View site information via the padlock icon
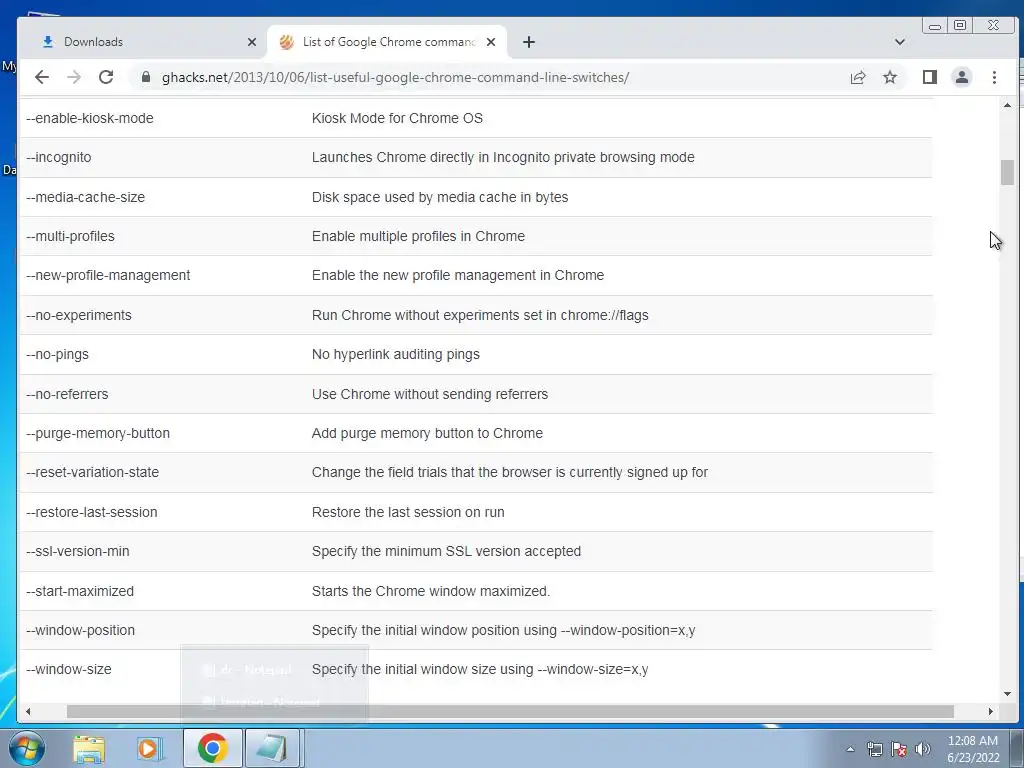The width and height of the screenshot is (1024, 768). click(x=146, y=77)
